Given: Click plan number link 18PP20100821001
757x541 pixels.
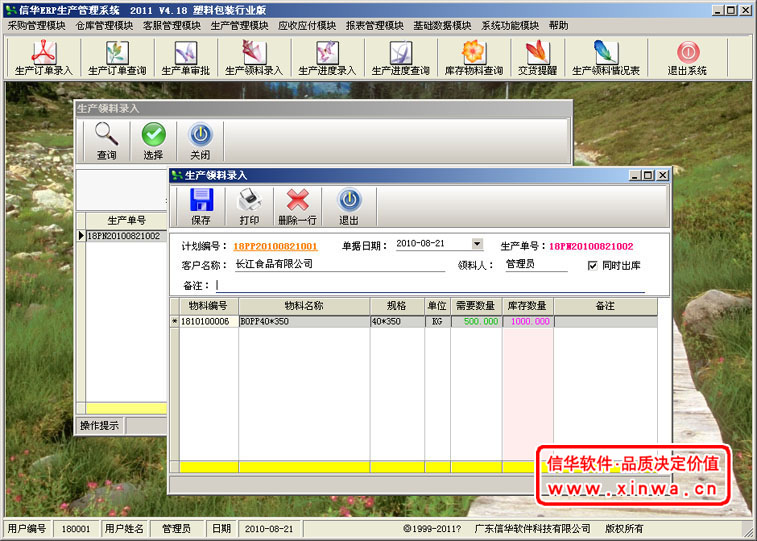Looking at the screenshot, I should (x=275, y=247).
